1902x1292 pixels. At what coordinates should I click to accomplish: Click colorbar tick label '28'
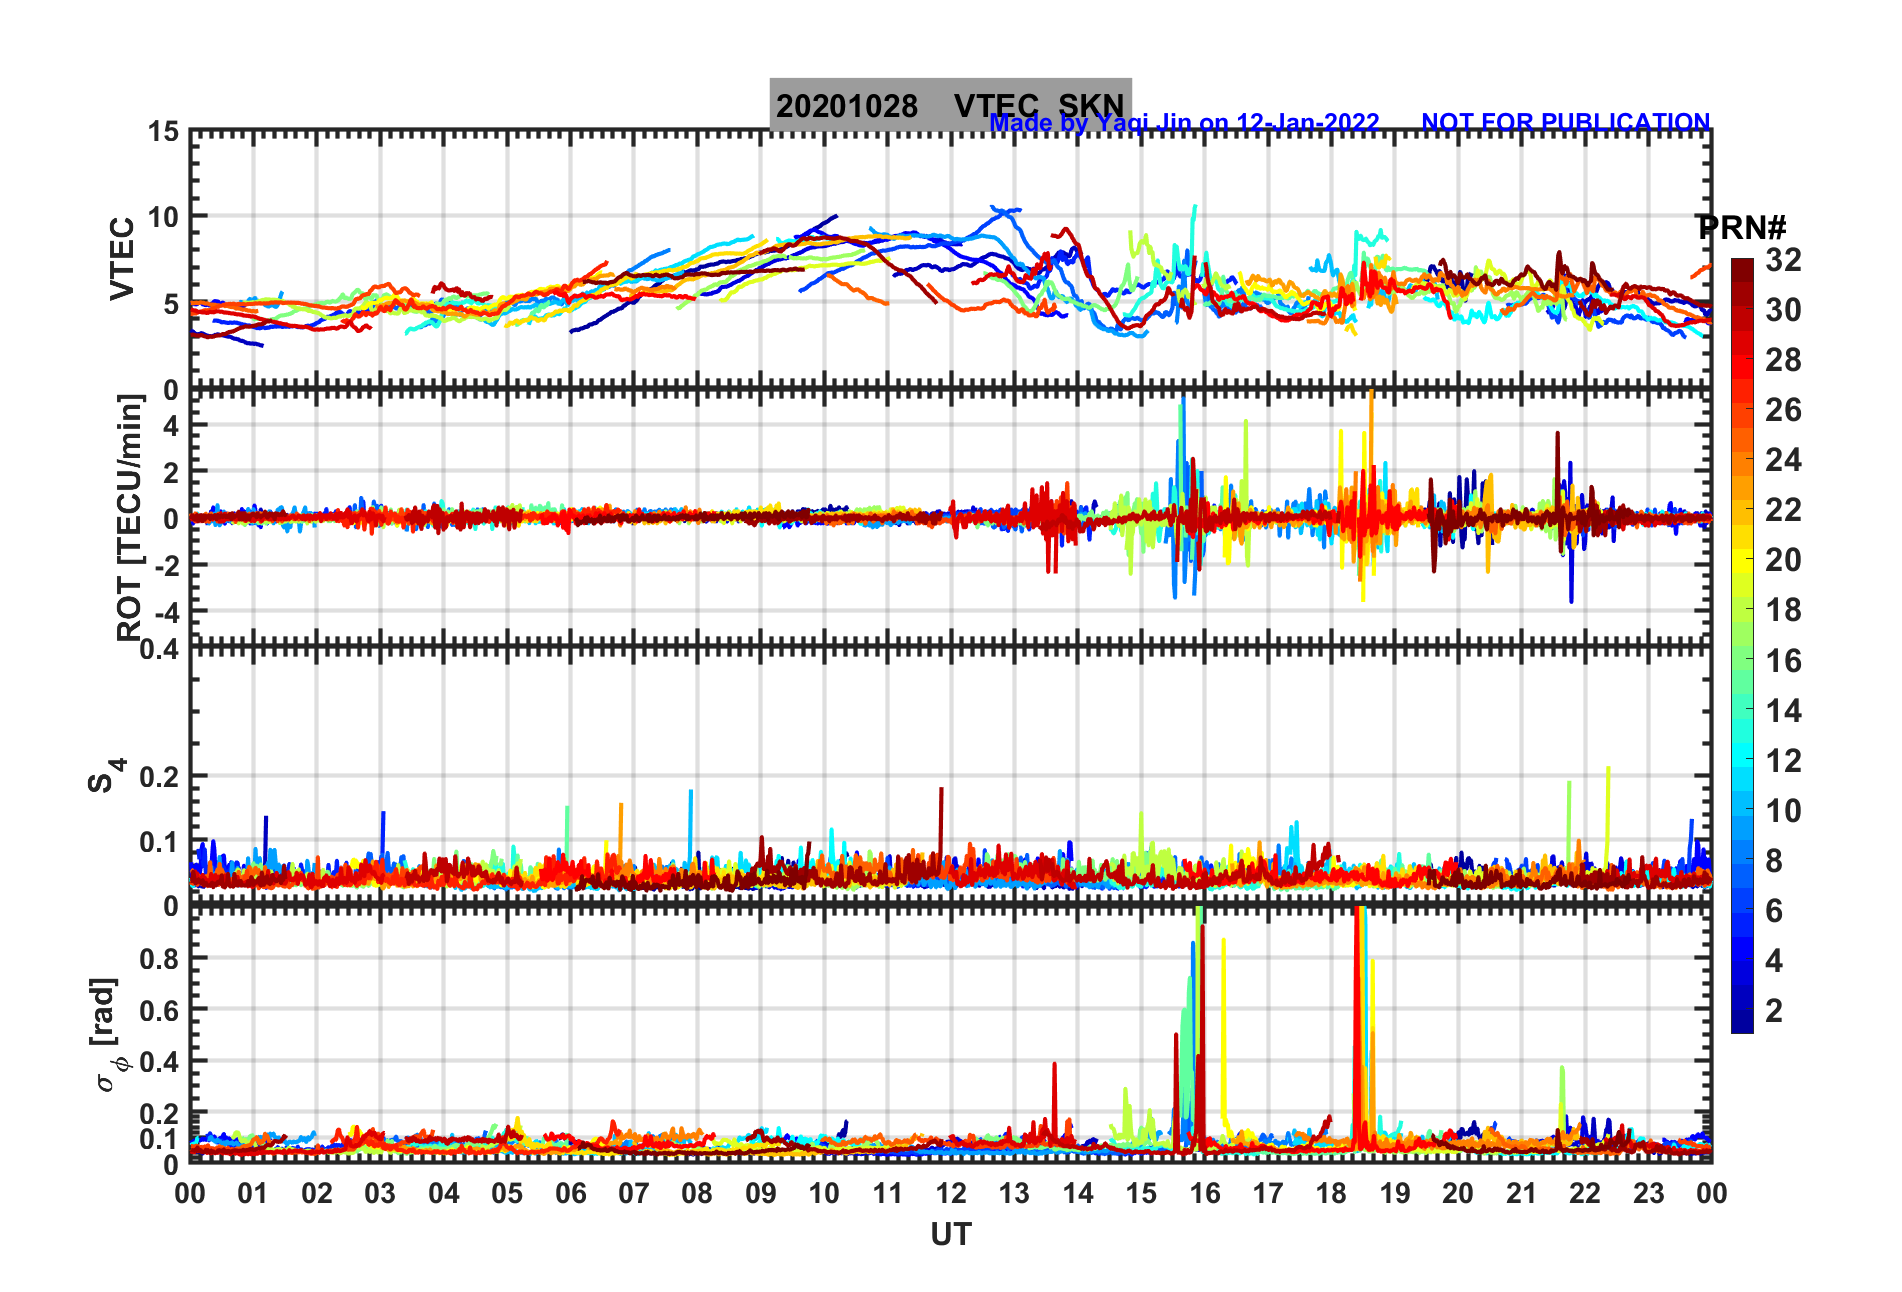pyautogui.click(x=1783, y=360)
